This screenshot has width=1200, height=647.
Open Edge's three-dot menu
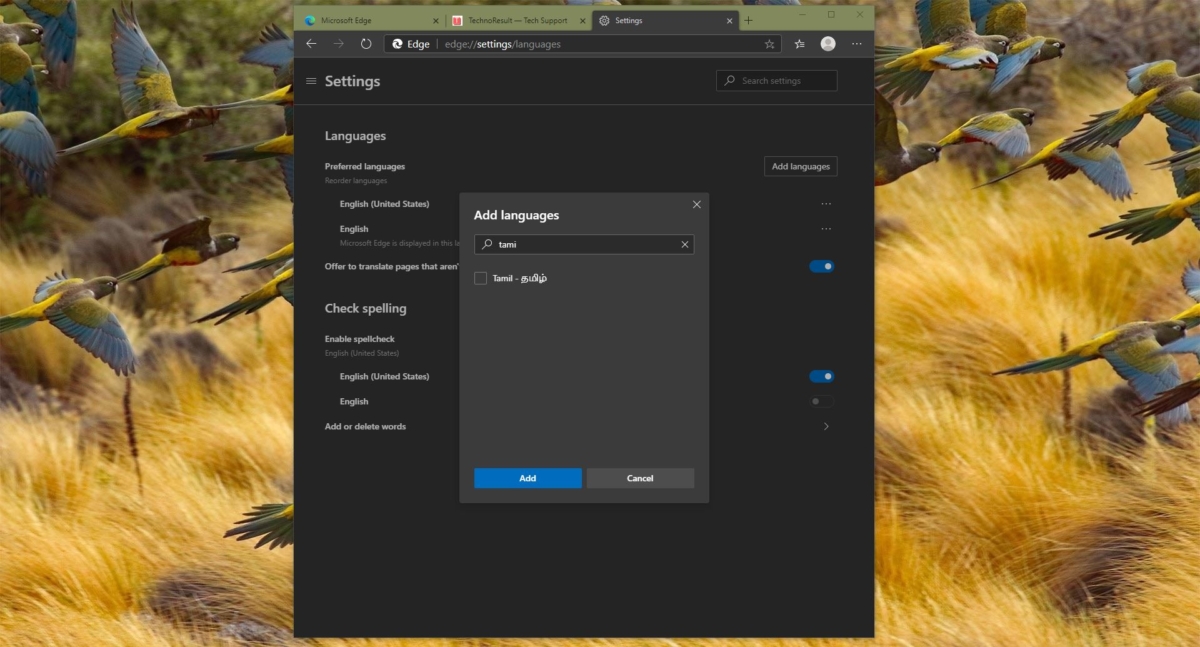coord(857,43)
